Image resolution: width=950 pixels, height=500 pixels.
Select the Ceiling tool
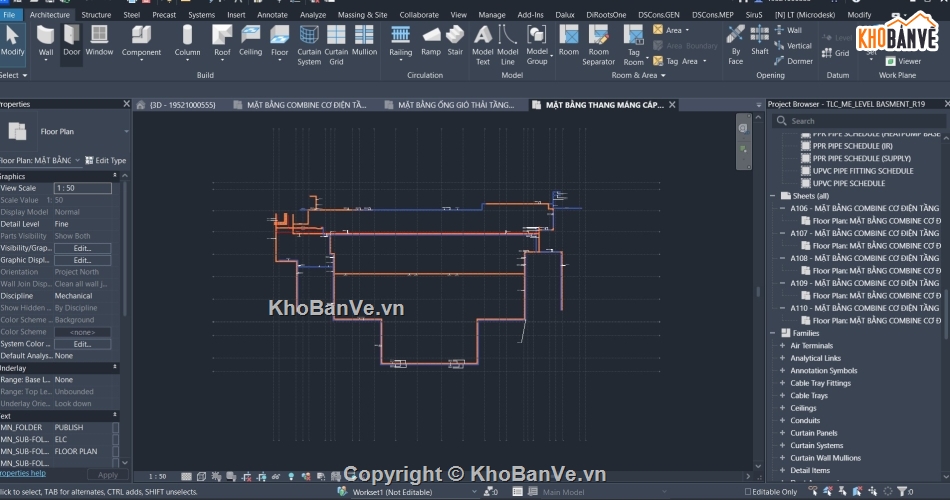point(250,41)
